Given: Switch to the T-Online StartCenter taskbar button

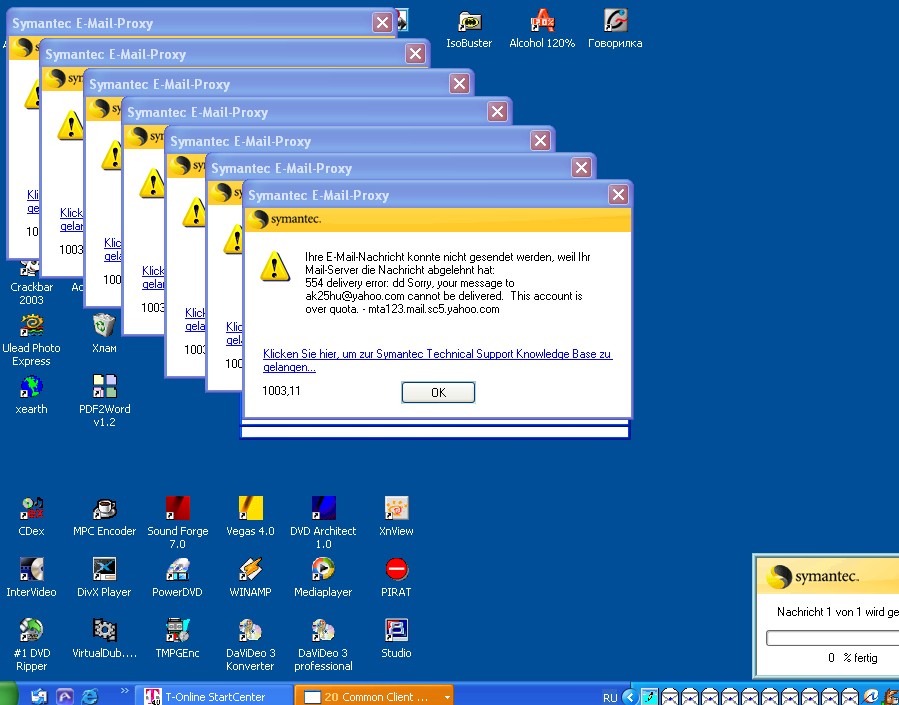Looking at the screenshot, I should 214,696.
